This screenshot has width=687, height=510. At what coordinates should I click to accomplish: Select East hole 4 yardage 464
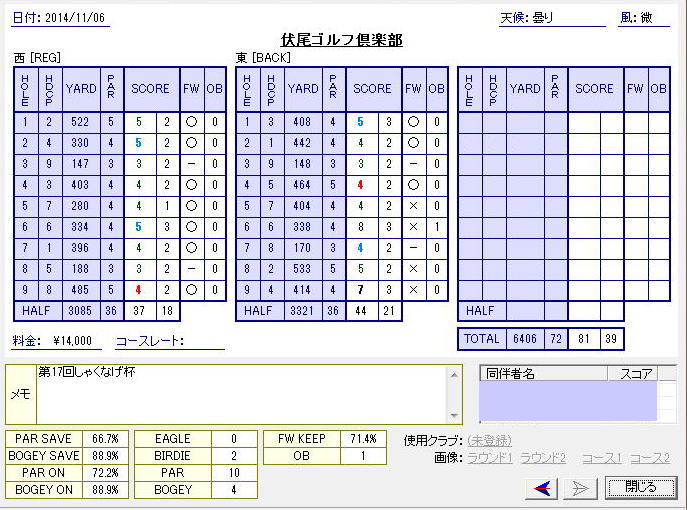pyautogui.click(x=302, y=185)
